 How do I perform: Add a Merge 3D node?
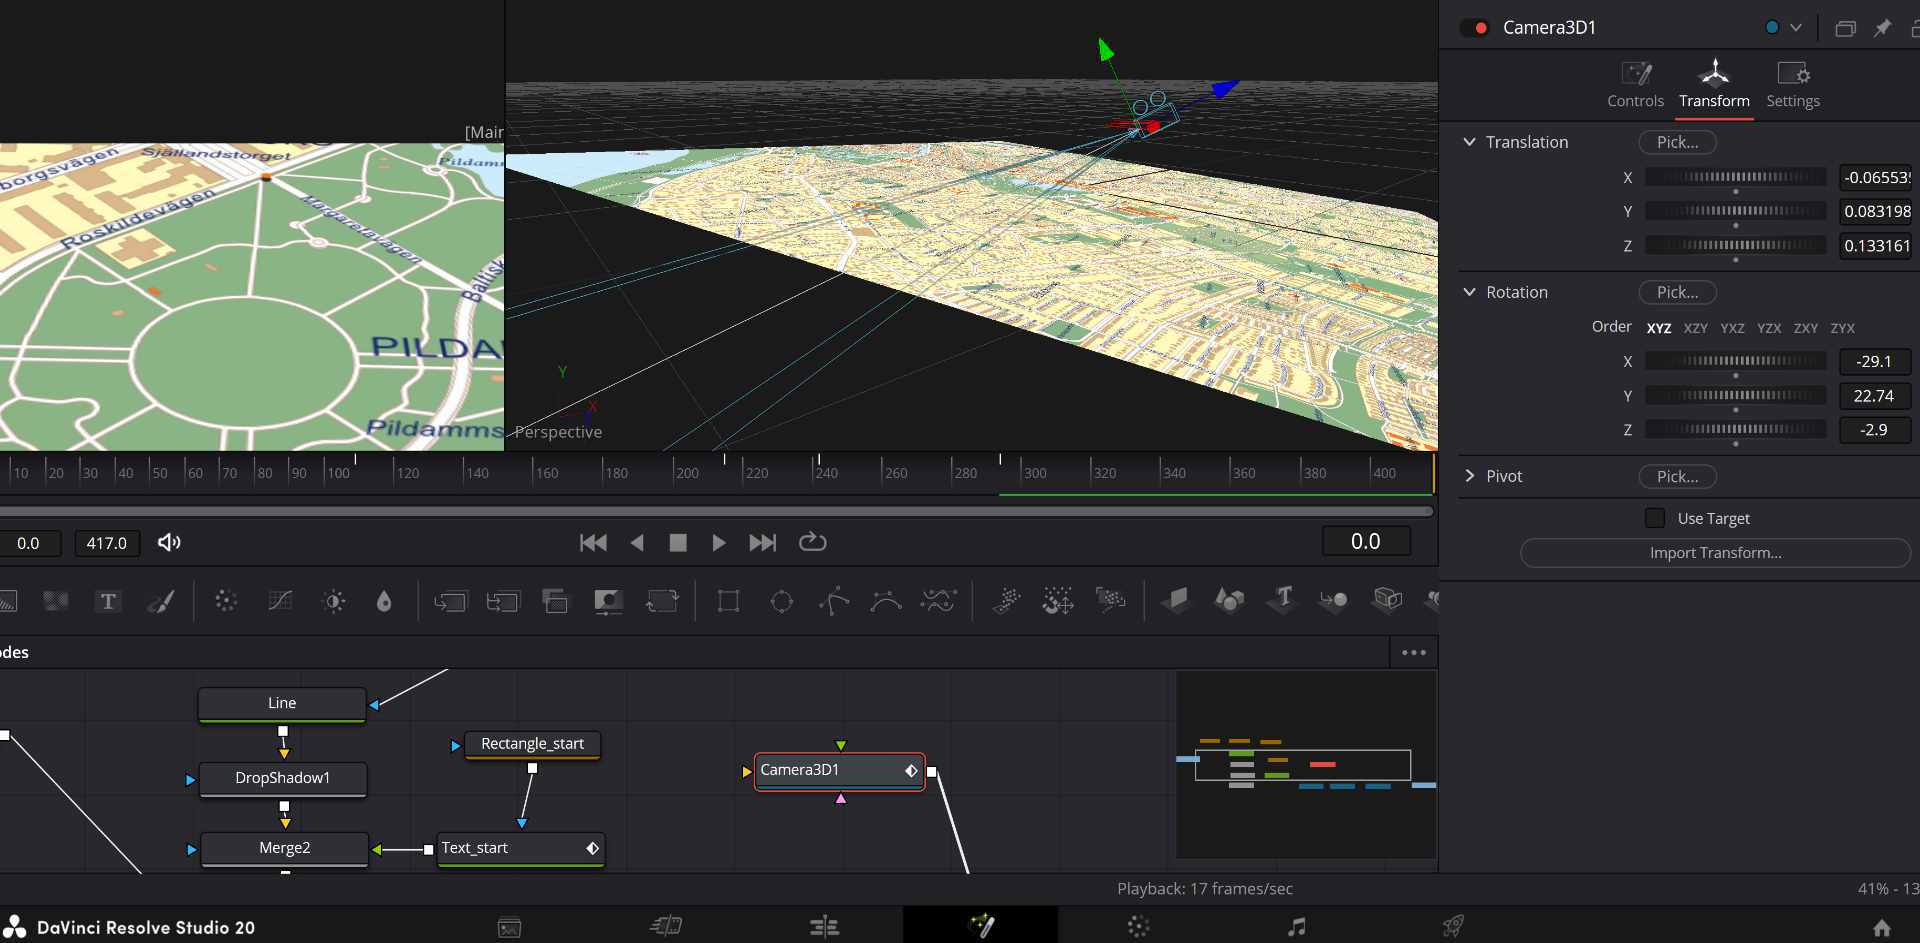1334,600
